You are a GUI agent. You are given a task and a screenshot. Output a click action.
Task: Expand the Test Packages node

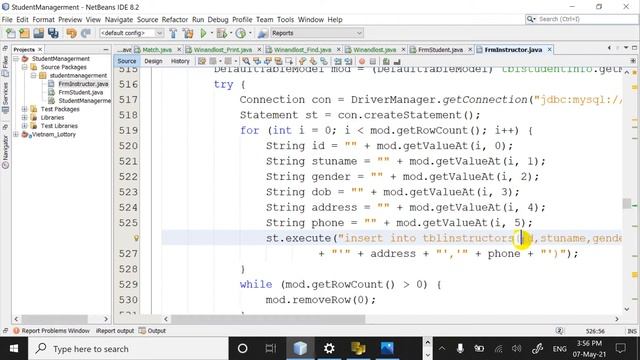[24, 109]
